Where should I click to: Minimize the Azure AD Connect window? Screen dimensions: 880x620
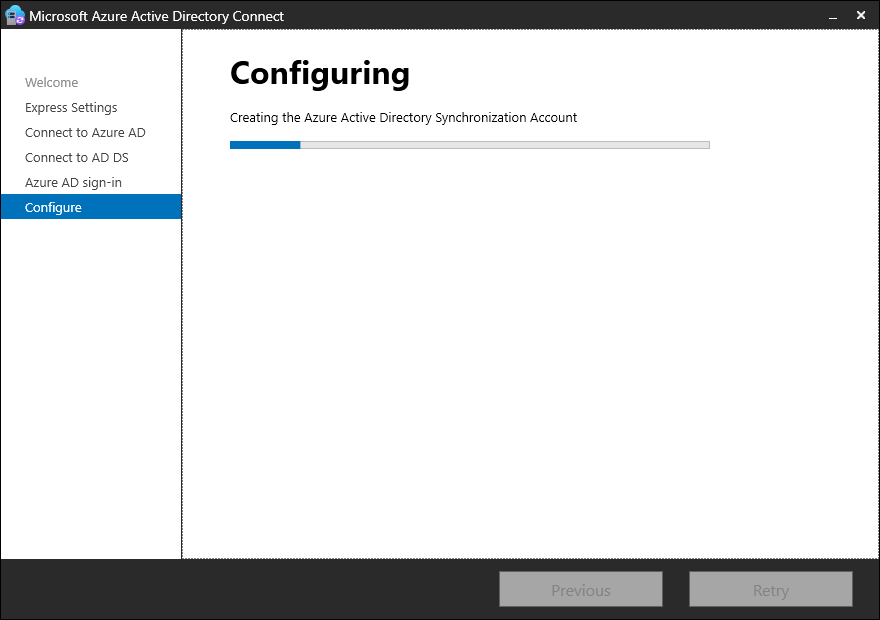832,17
